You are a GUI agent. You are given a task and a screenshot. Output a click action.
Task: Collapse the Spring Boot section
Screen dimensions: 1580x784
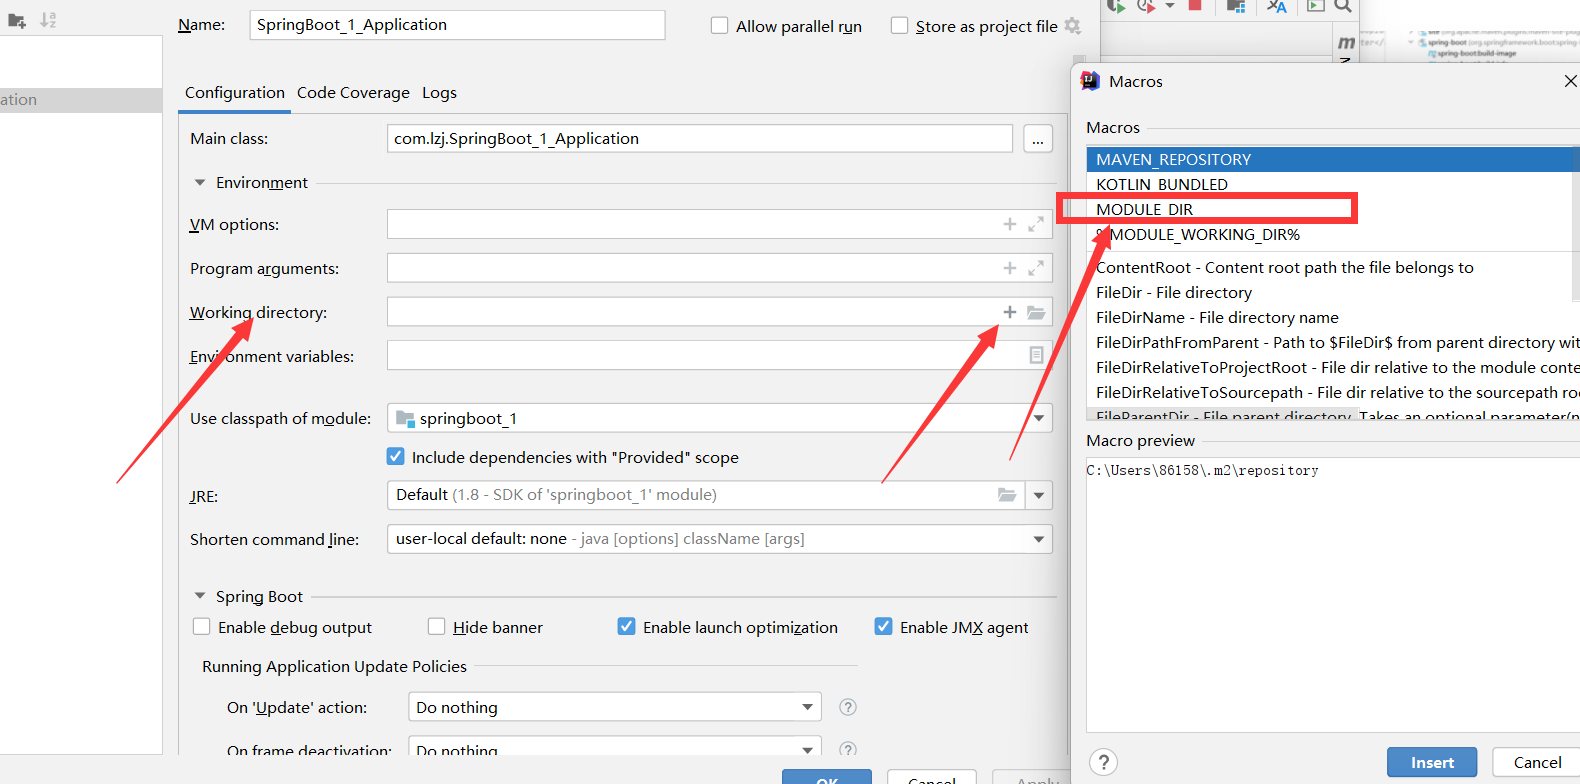point(200,596)
